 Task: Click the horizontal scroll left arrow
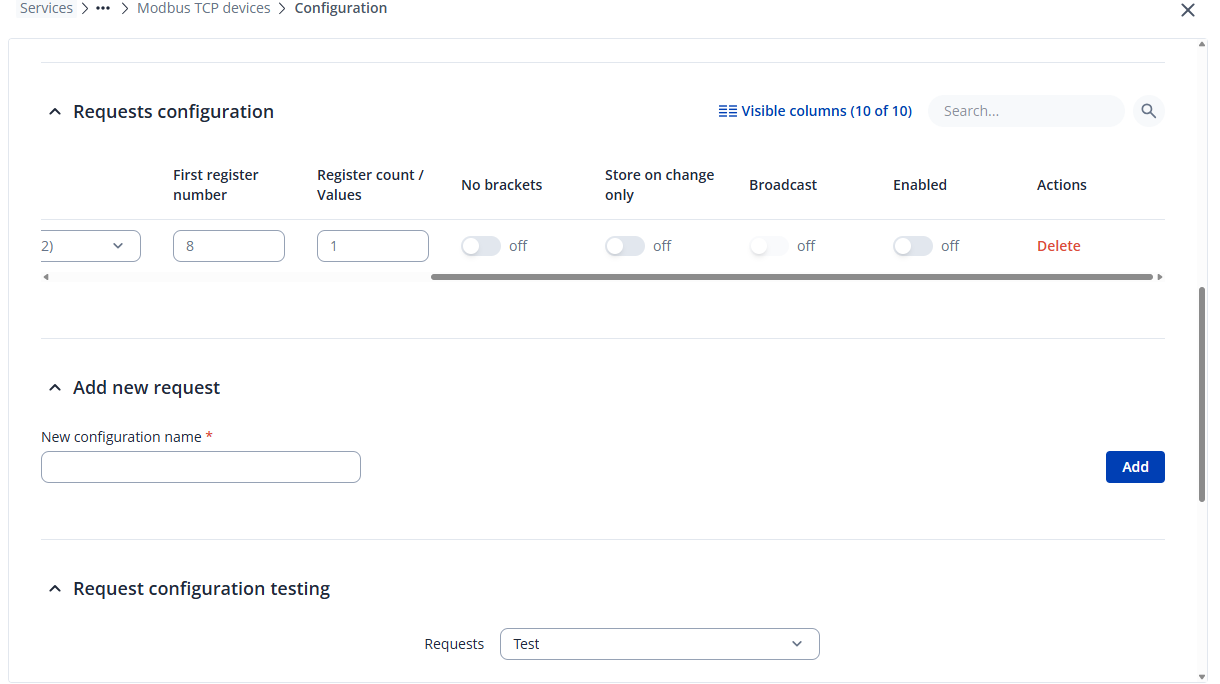click(x=46, y=277)
